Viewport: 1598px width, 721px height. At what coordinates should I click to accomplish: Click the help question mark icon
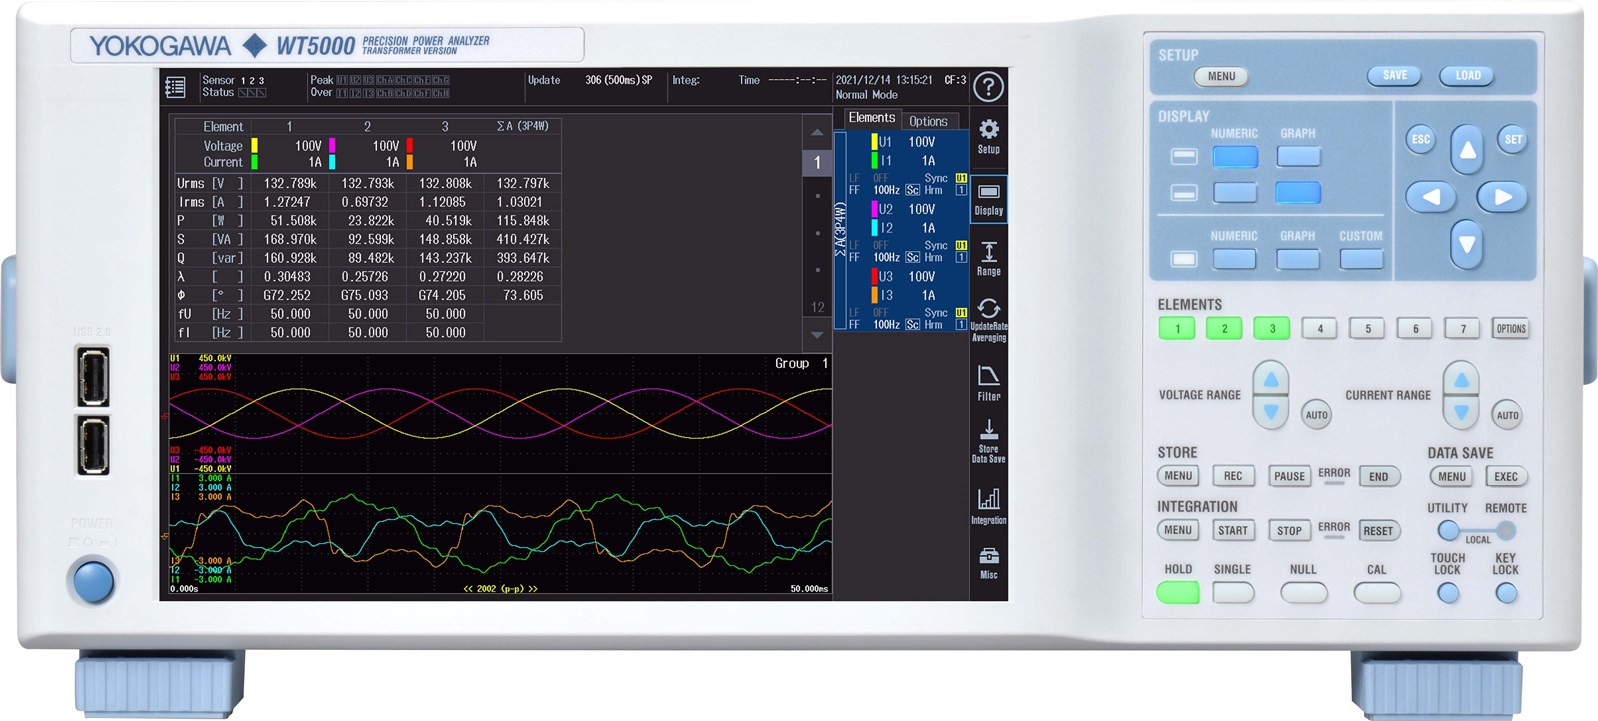point(988,87)
